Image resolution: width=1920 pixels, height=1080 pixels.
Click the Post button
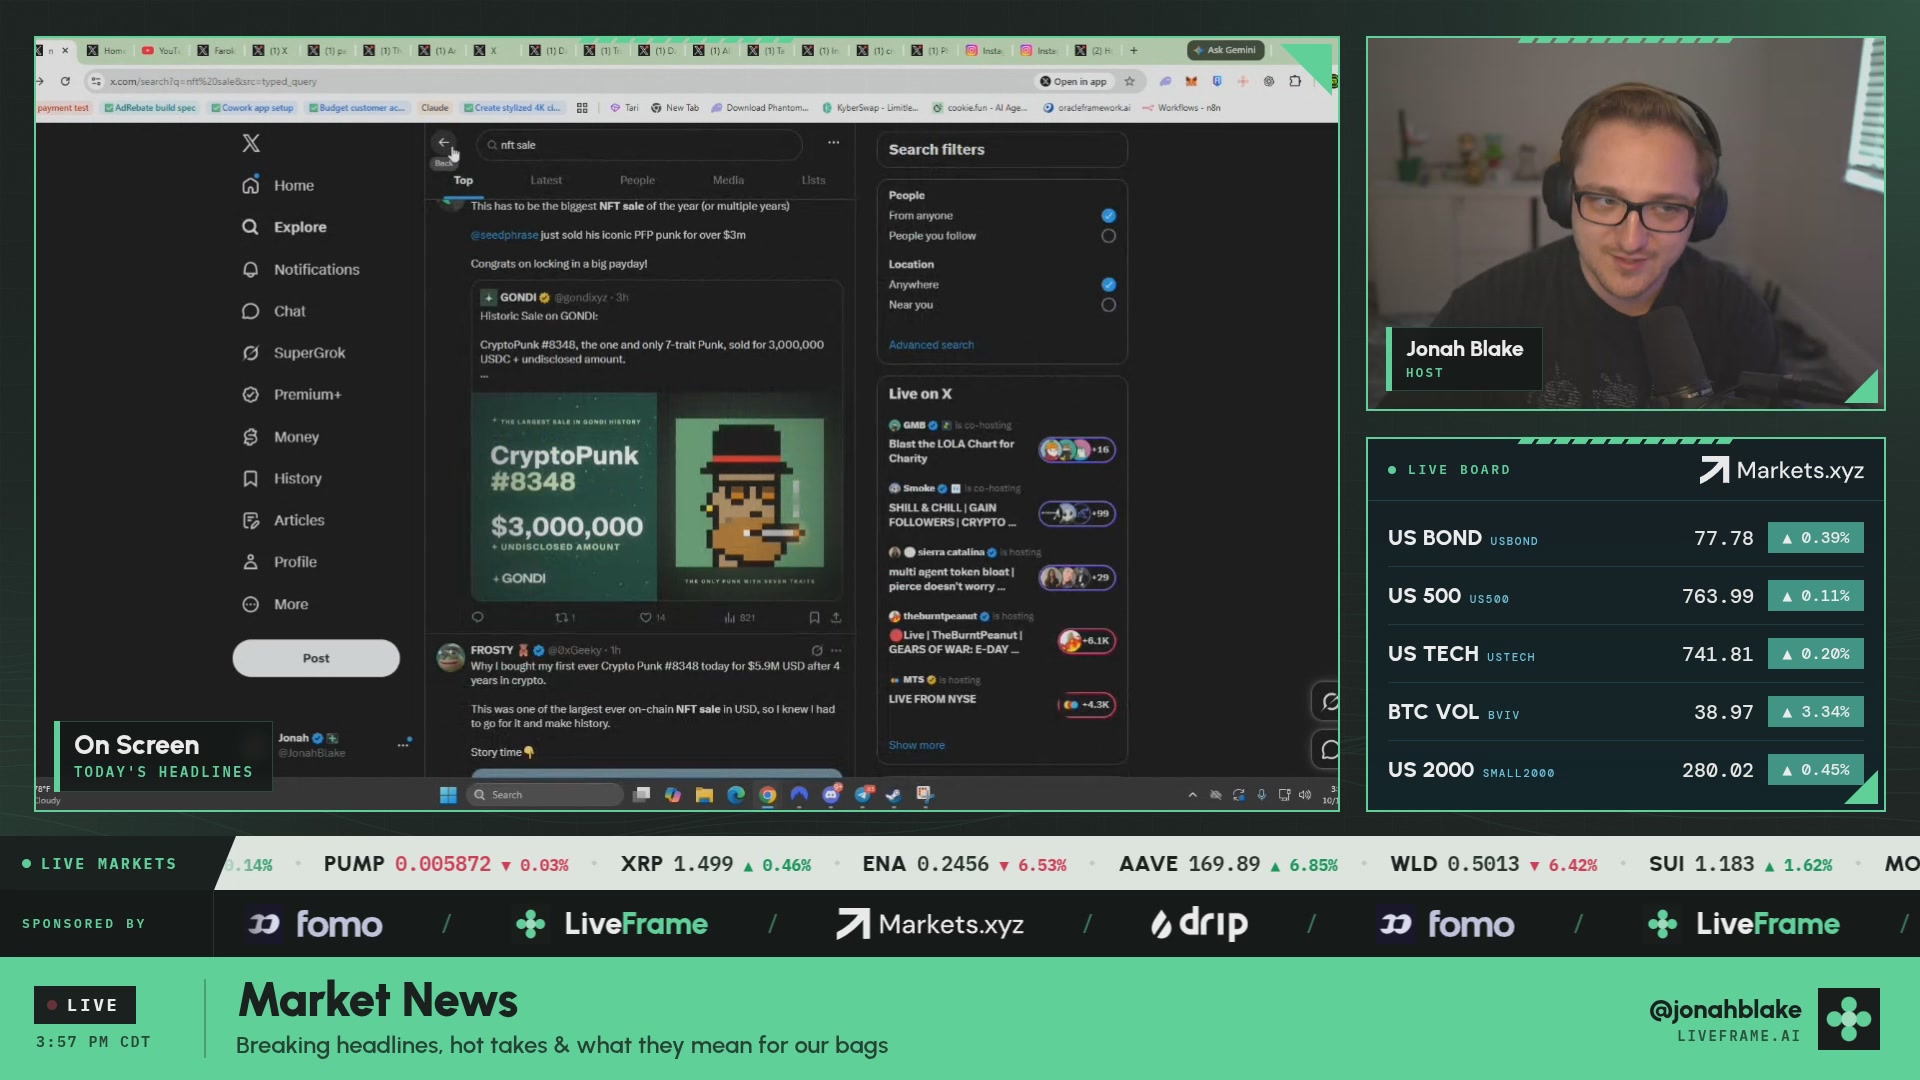[x=316, y=658]
